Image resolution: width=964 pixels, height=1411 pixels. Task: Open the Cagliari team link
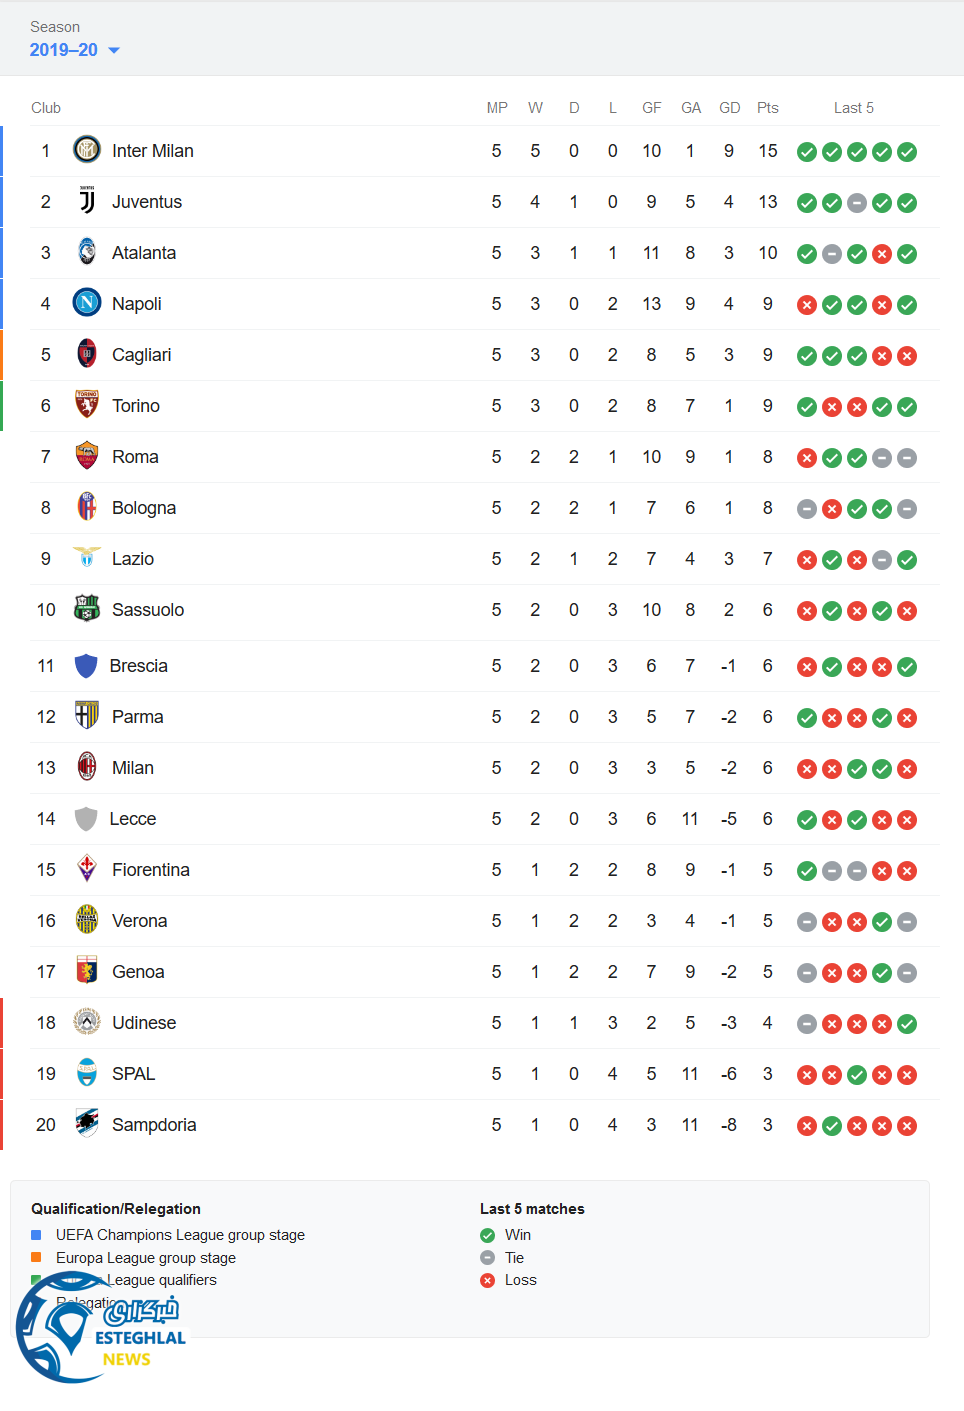click(141, 355)
